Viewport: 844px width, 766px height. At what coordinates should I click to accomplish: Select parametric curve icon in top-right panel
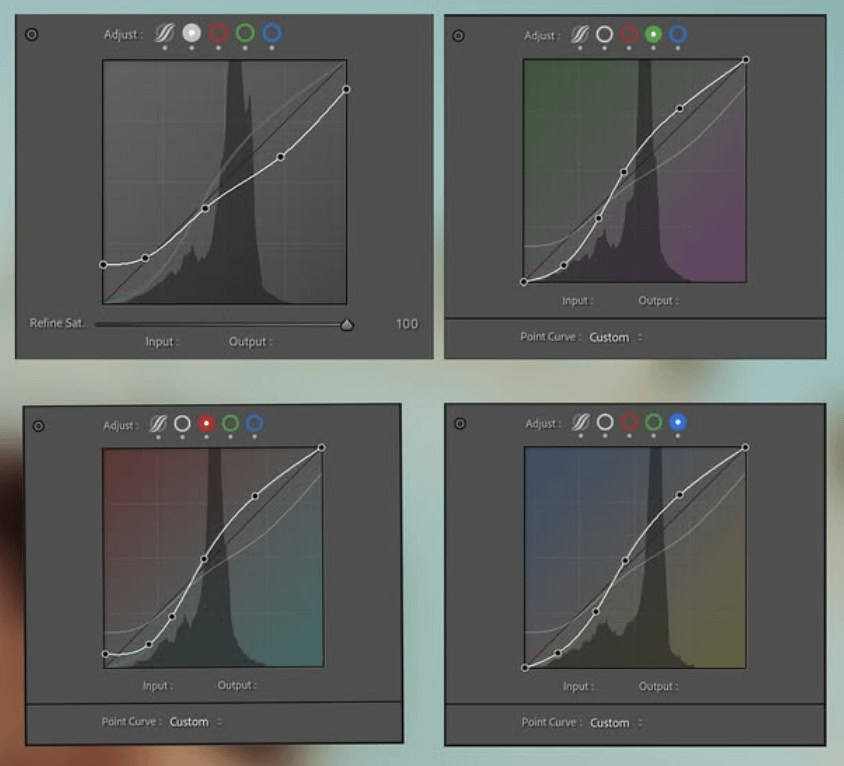click(x=580, y=34)
